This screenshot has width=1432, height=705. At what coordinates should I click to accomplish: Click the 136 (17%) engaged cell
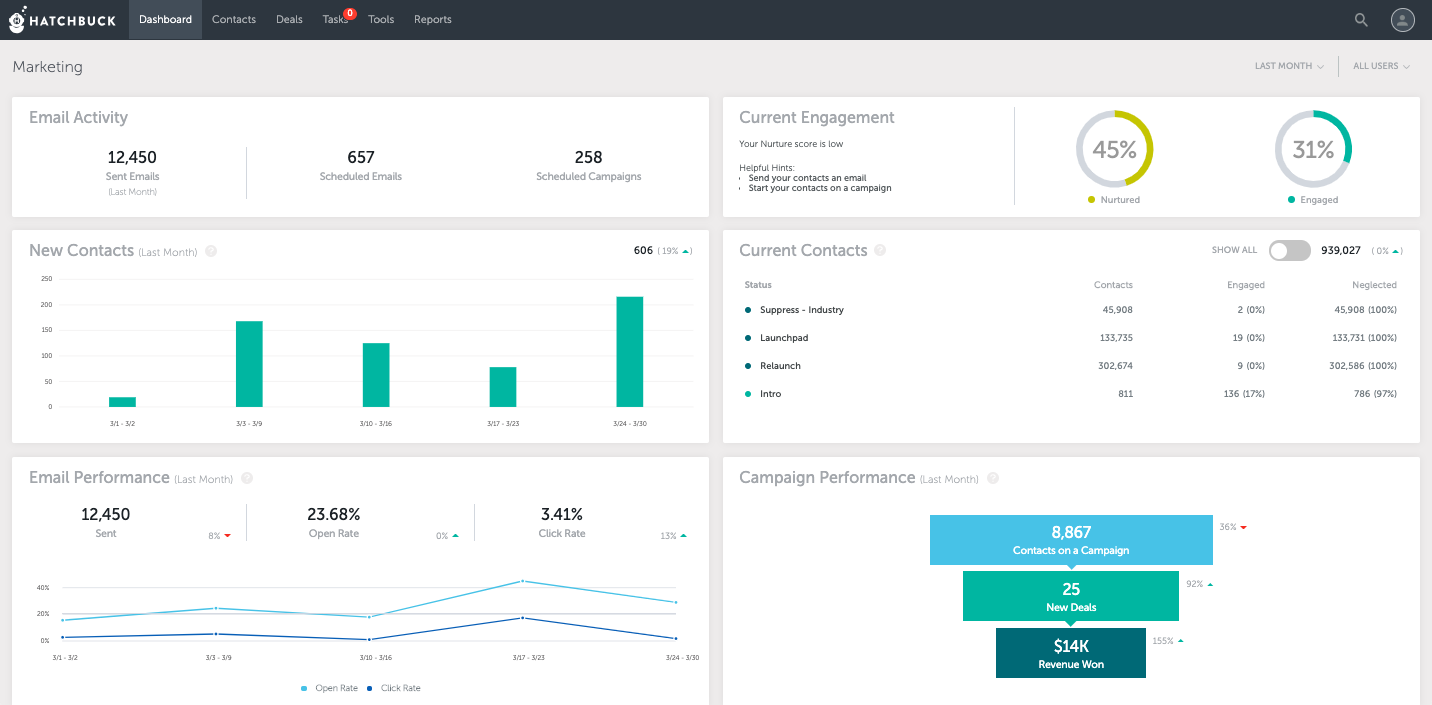[1244, 394]
